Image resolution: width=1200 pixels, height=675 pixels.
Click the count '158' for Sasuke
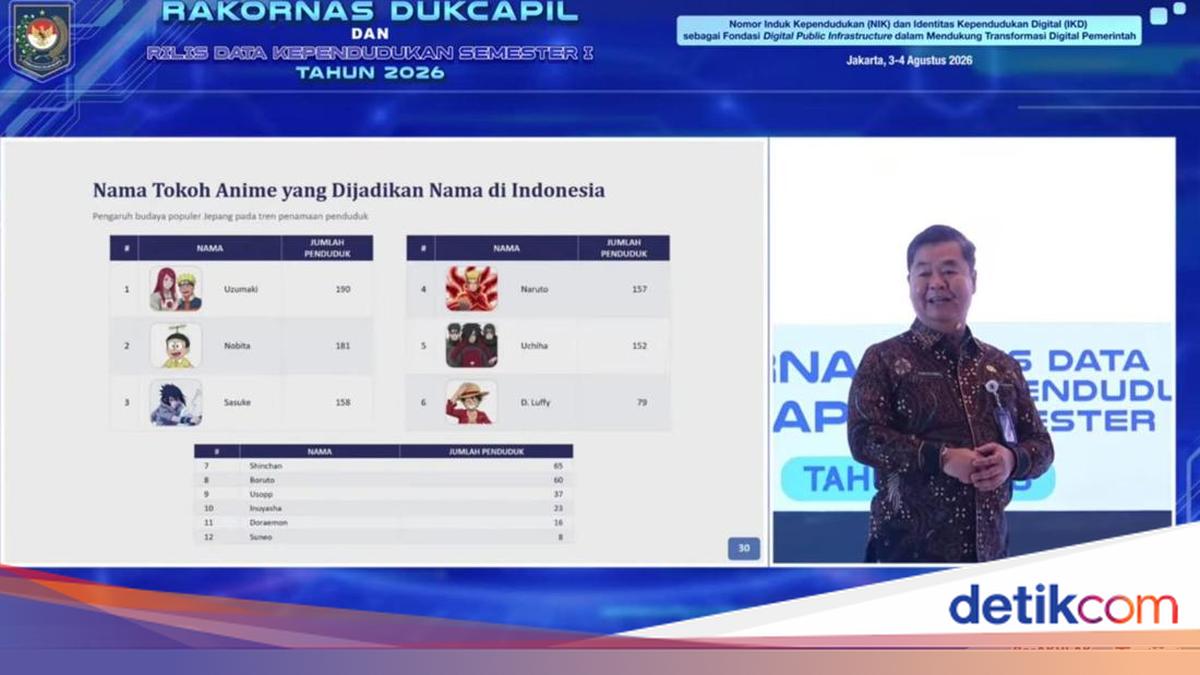343,403
